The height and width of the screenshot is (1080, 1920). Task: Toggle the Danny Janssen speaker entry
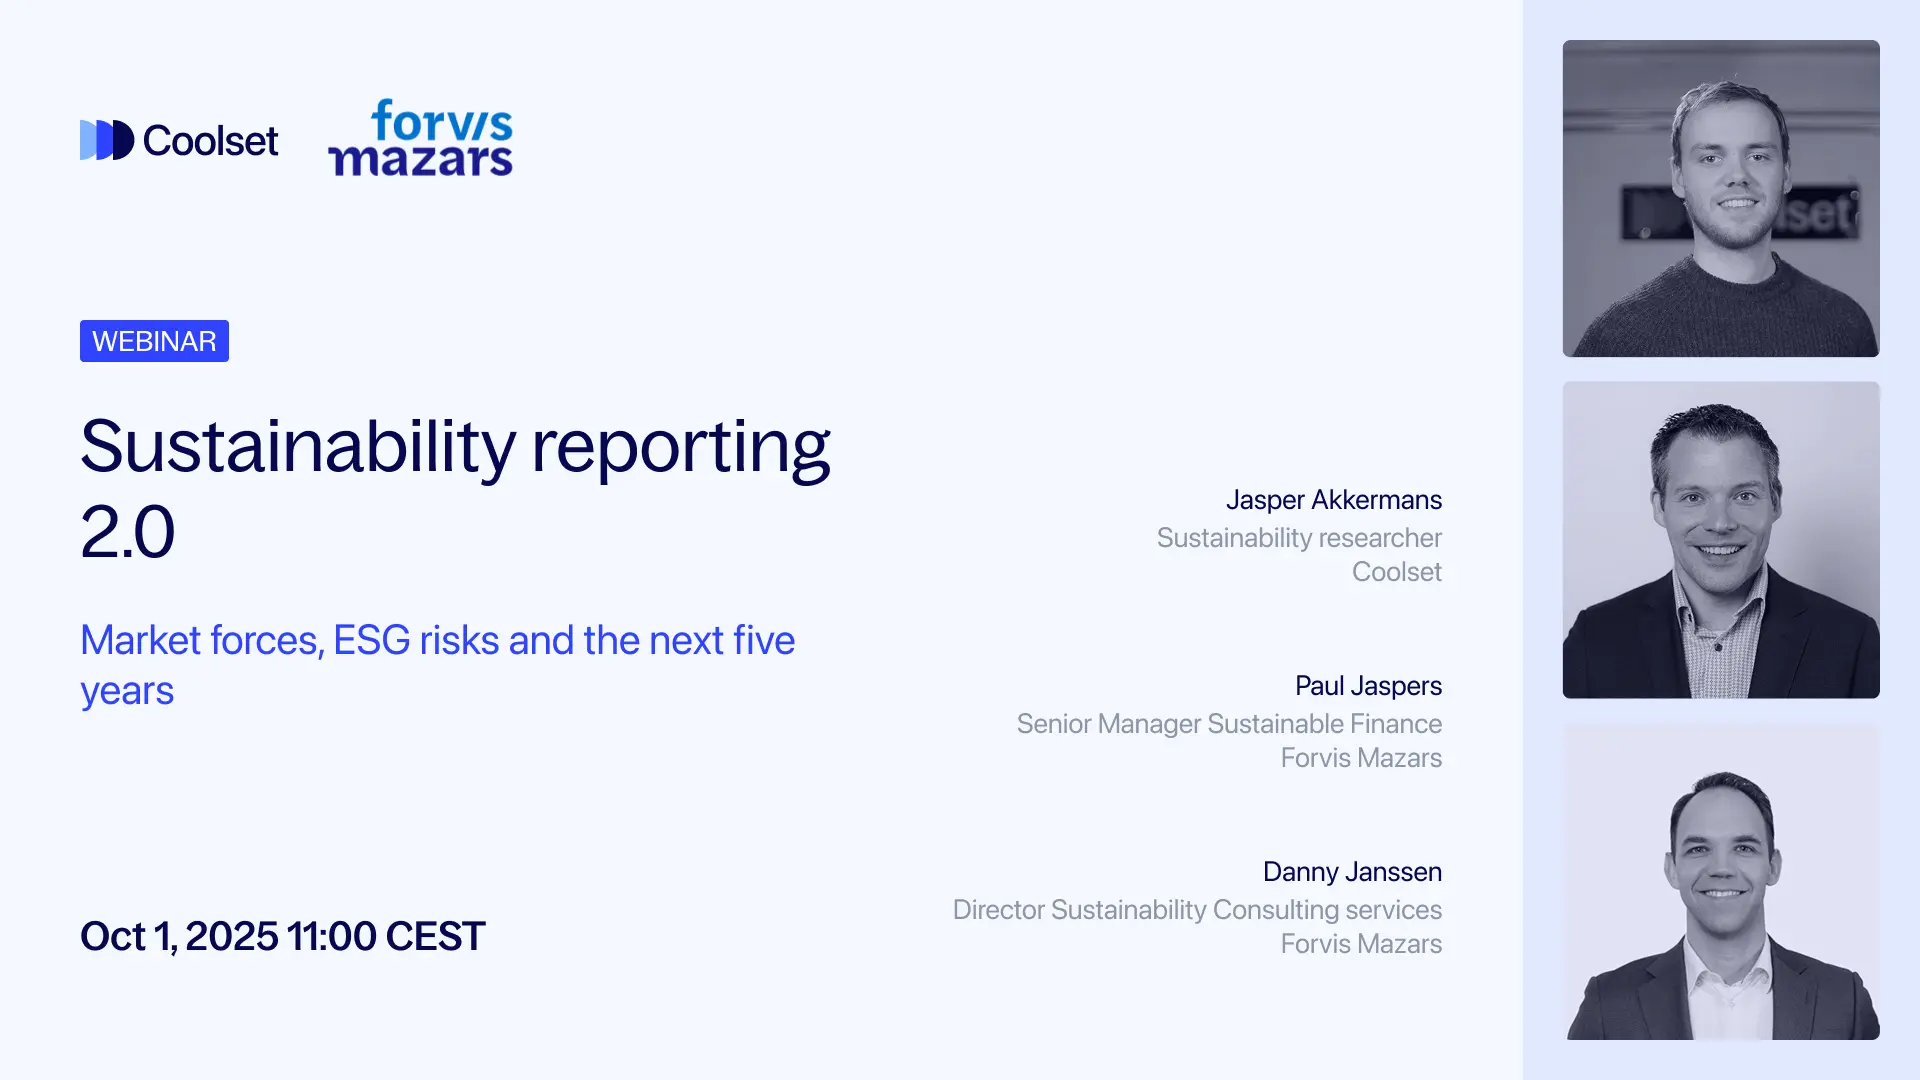1352,871
